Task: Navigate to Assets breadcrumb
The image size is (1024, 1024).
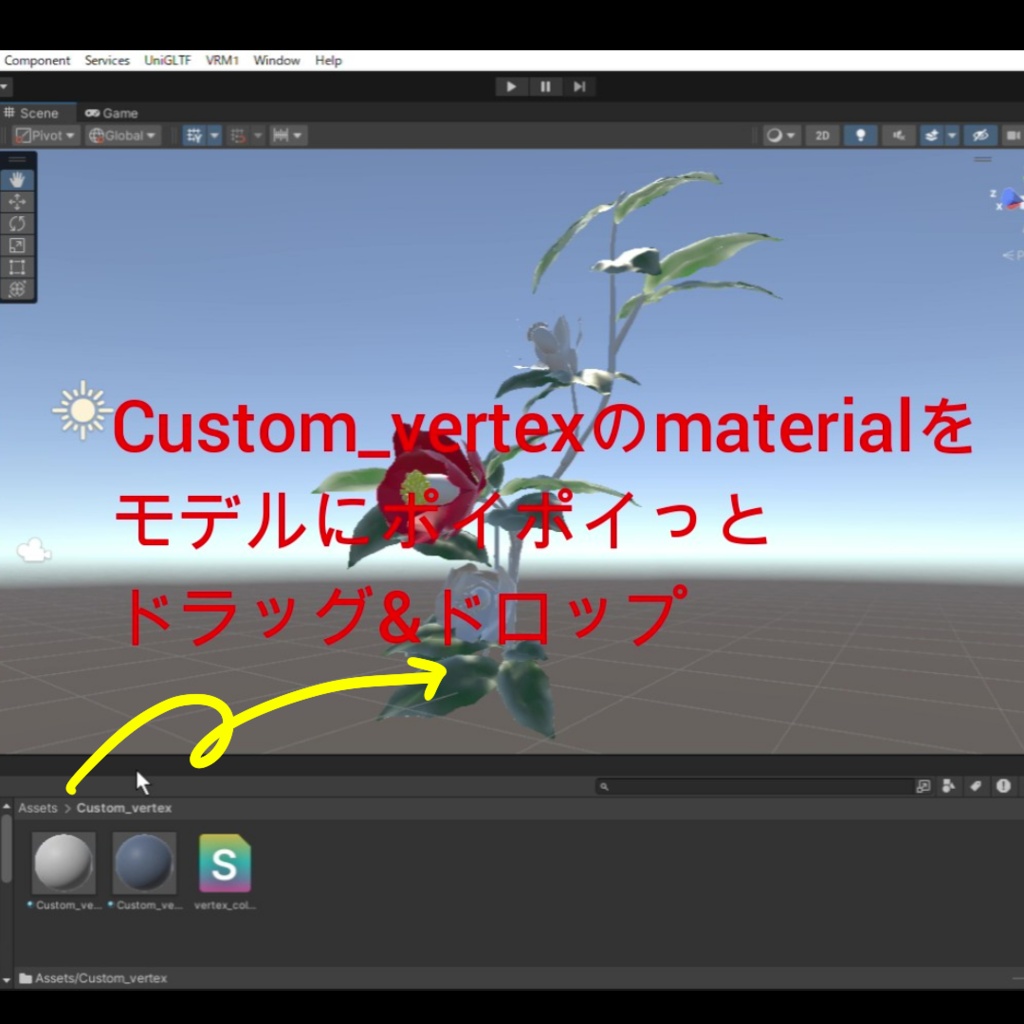Action: (x=38, y=808)
